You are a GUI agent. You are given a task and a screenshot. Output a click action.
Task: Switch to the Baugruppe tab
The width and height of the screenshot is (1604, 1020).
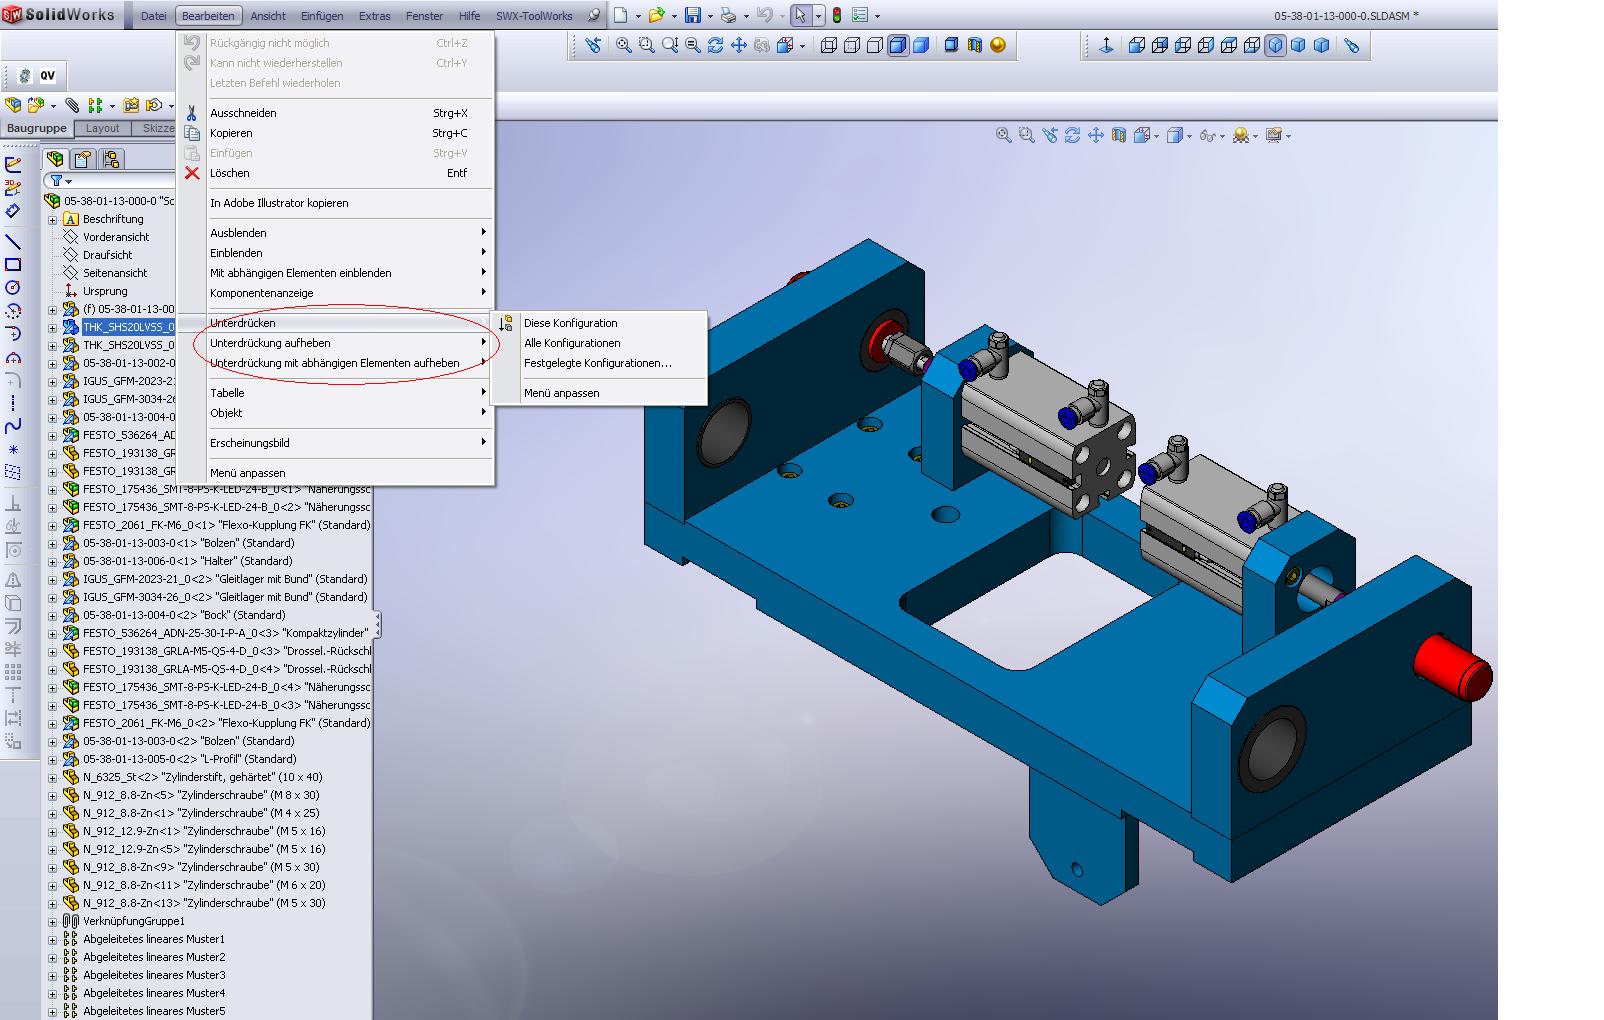pos(37,128)
